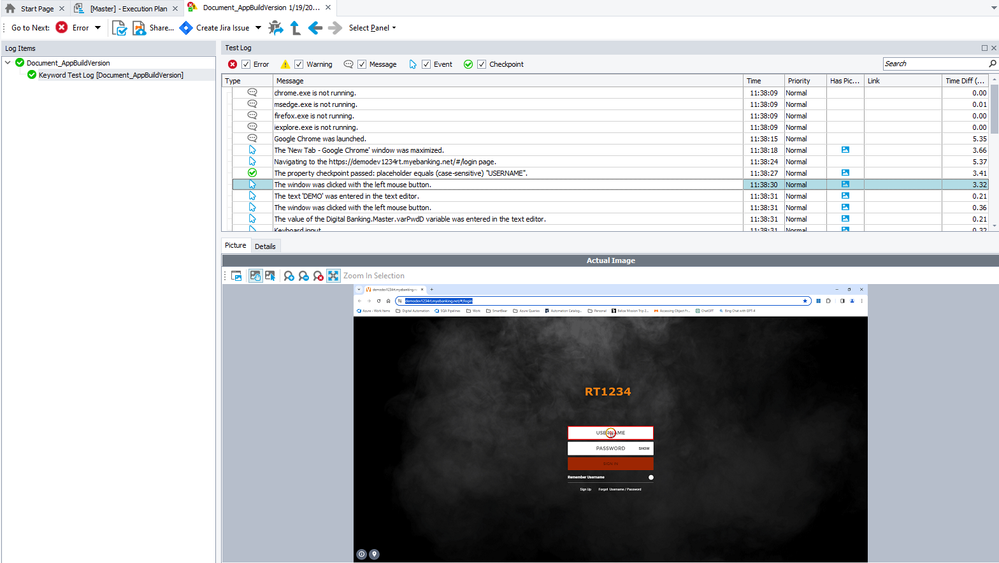The width and height of the screenshot is (999, 563).
Task: Switch to the Details tab
Action: click(265, 246)
